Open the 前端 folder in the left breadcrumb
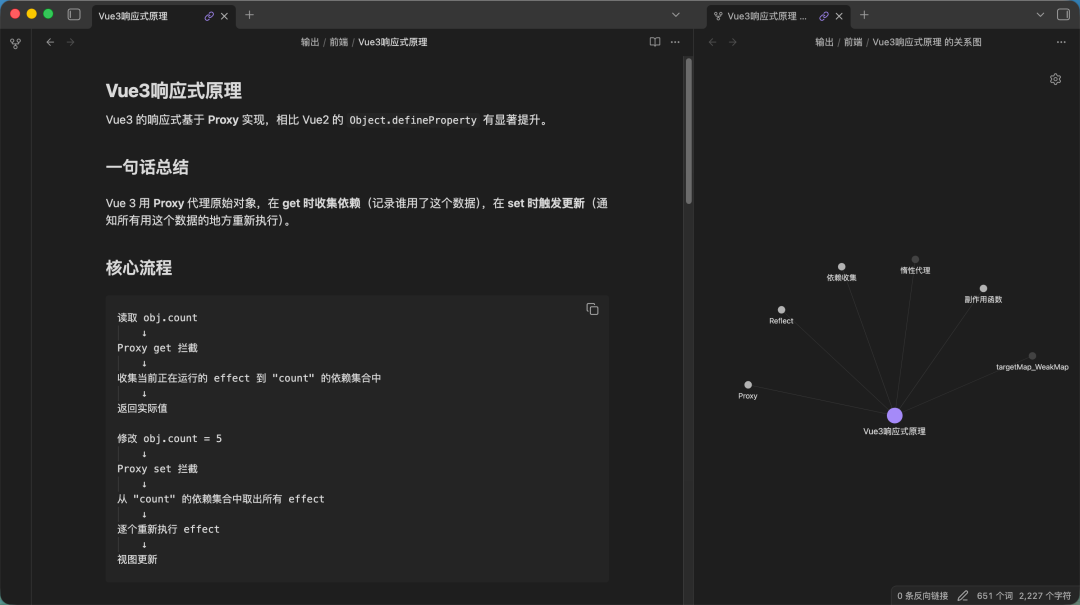The height and width of the screenshot is (605, 1080). pyautogui.click(x=338, y=42)
